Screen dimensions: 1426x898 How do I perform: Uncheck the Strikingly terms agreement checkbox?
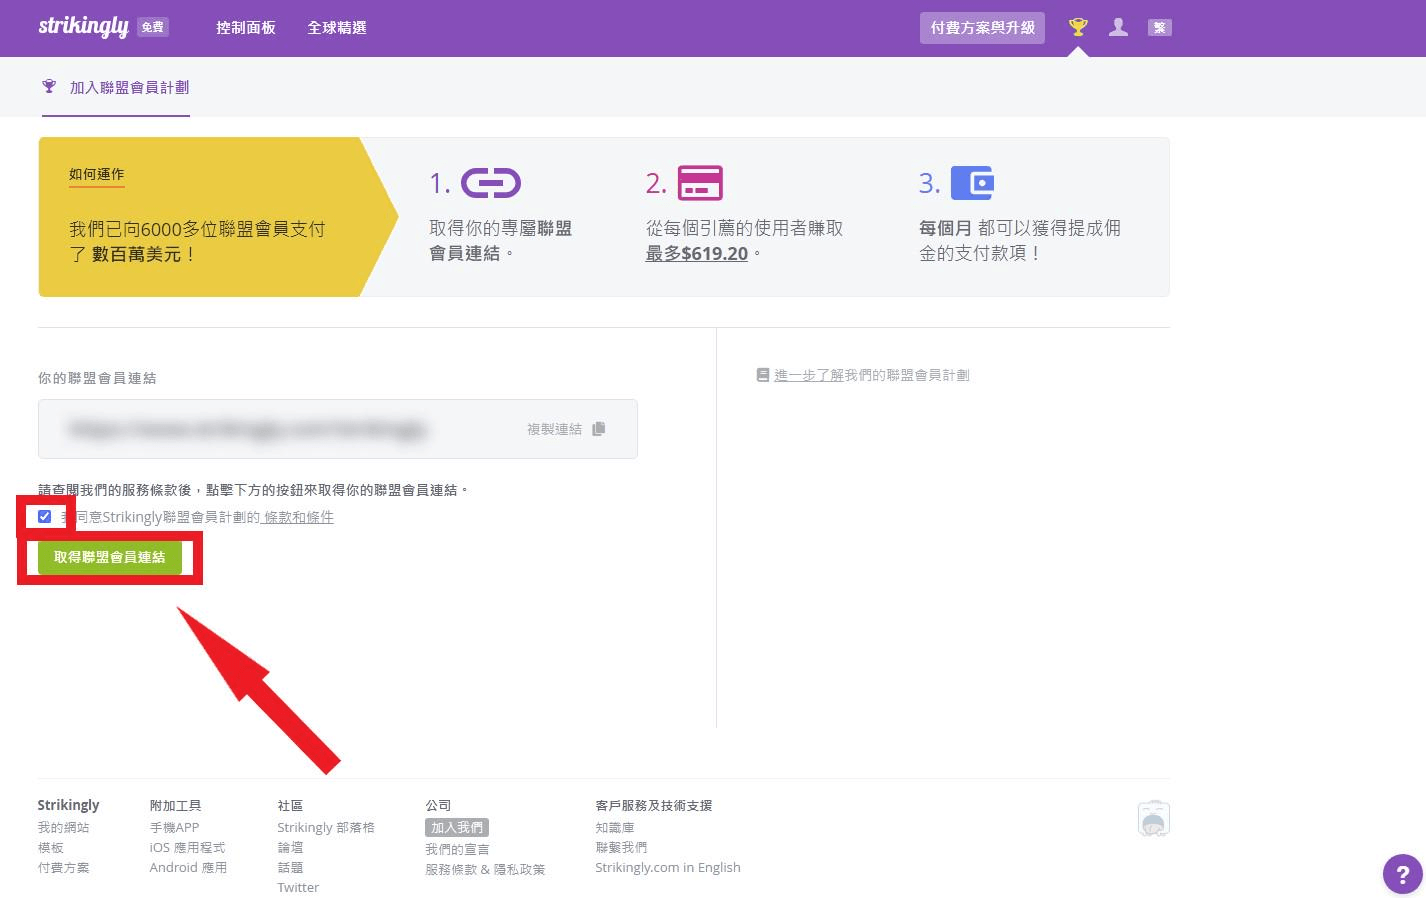44,516
